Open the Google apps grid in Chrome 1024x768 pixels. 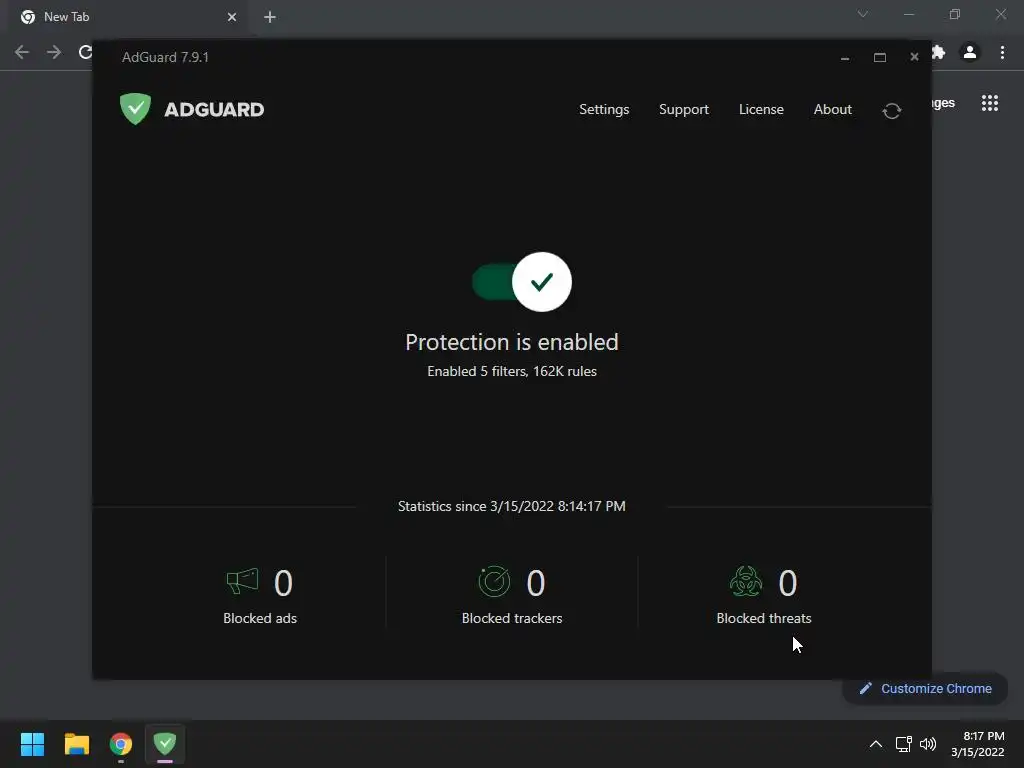[x=989, y=103]
